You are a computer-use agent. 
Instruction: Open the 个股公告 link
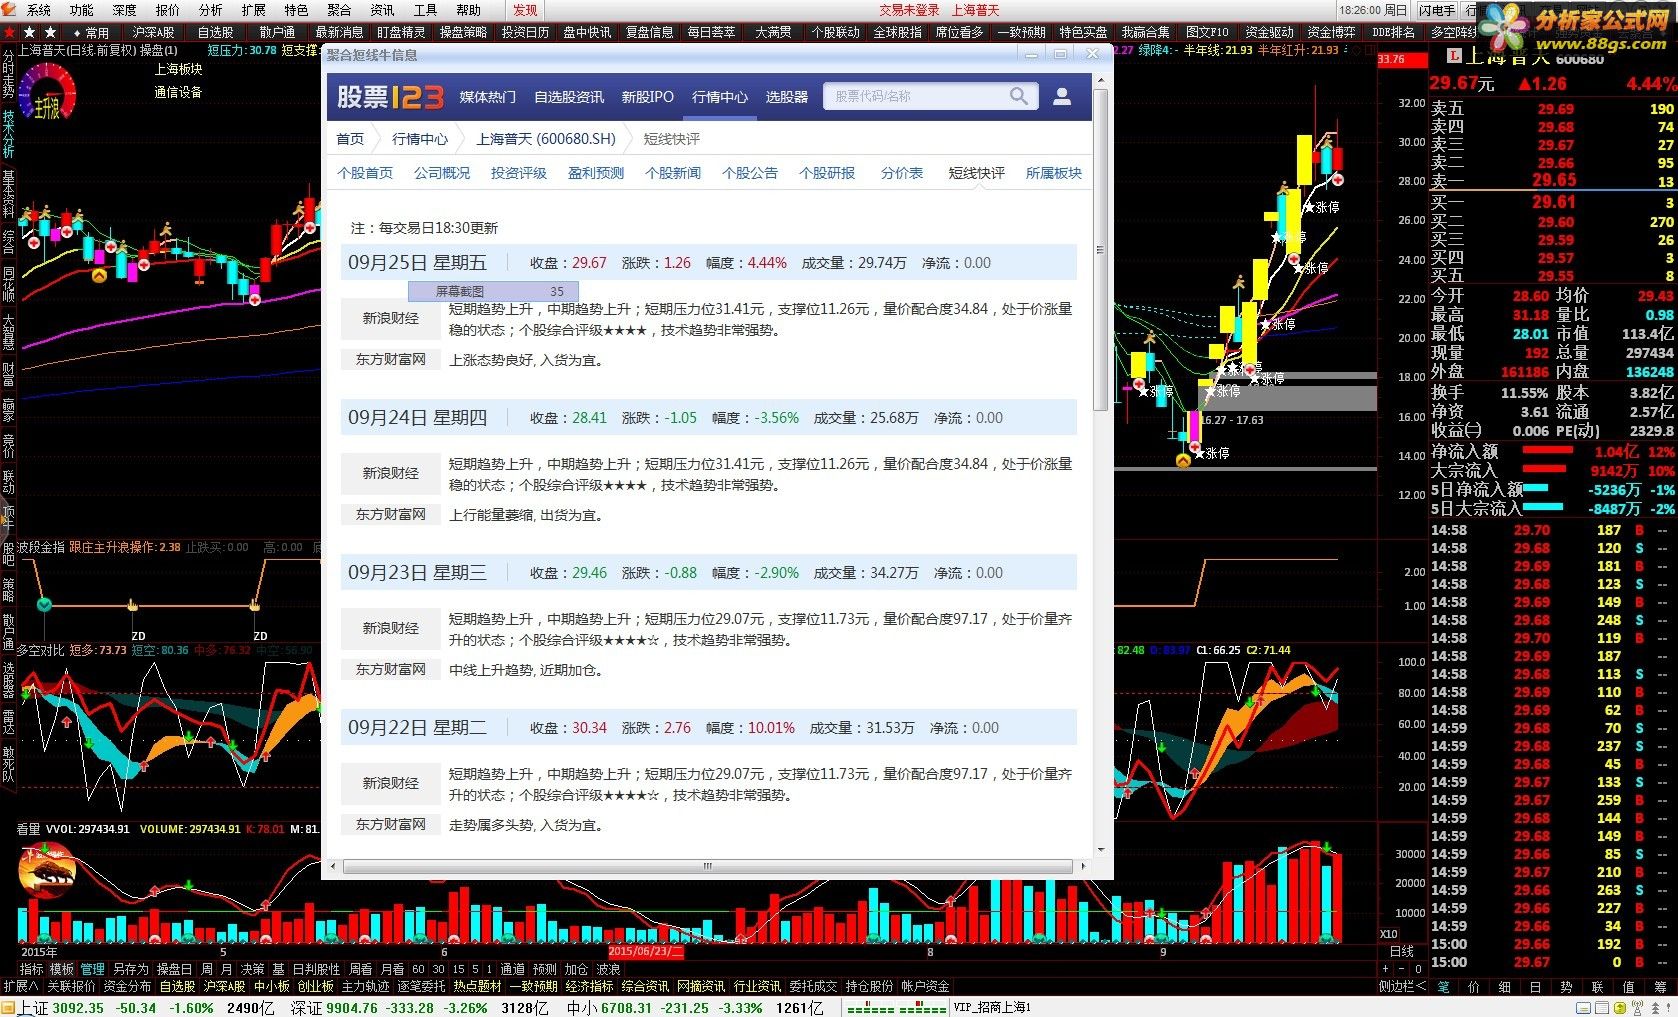click(750, 173)
